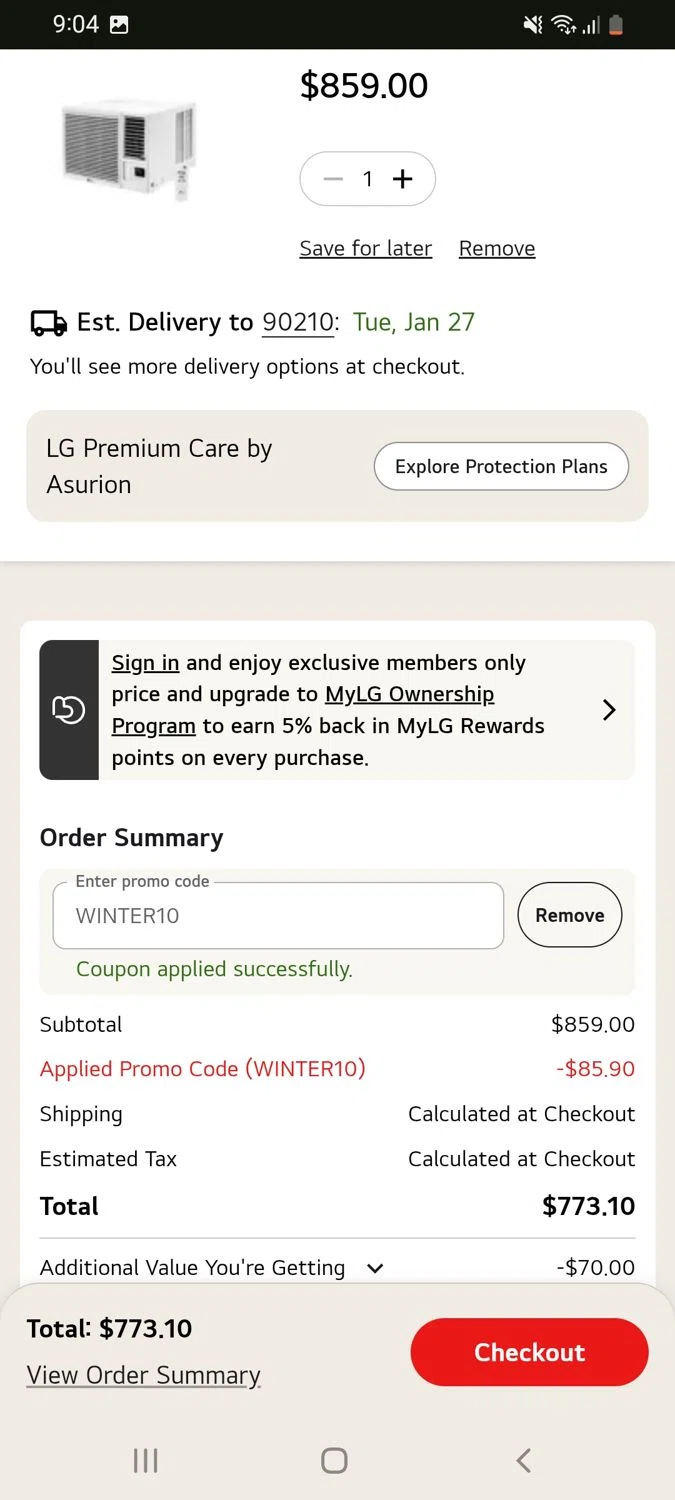675x1500 pixels.
Task: Tap the delivery truck icon
Action: [x=49, y=323]
